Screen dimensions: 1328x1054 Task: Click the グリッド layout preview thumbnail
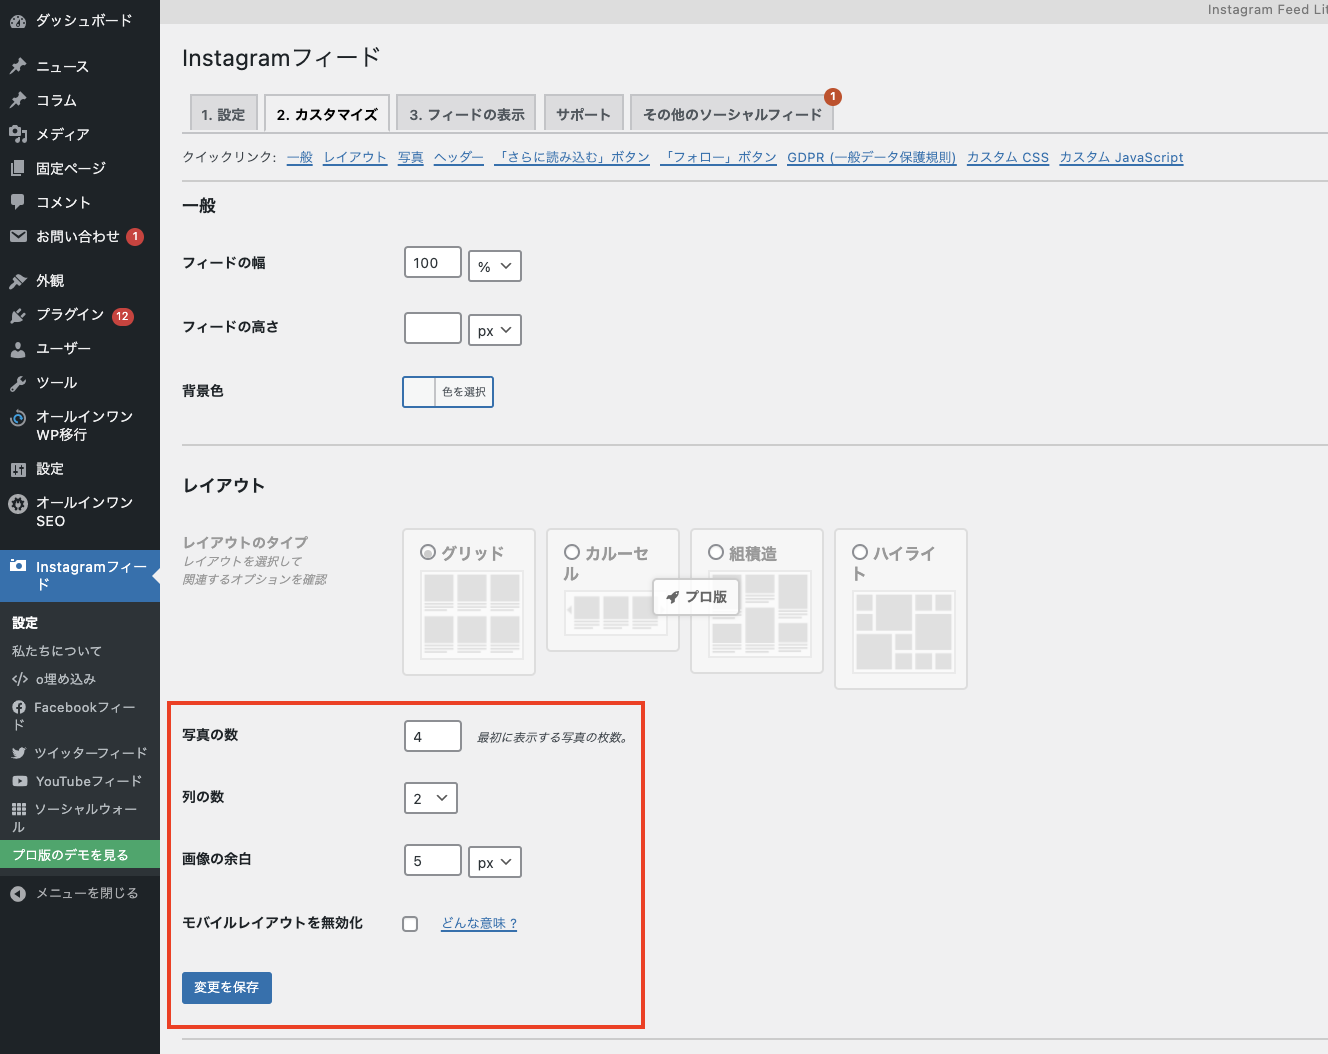(x=472, y=614)
